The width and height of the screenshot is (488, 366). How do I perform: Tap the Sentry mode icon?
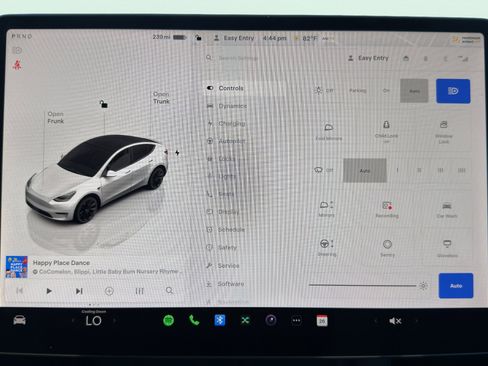coord(387,248)
